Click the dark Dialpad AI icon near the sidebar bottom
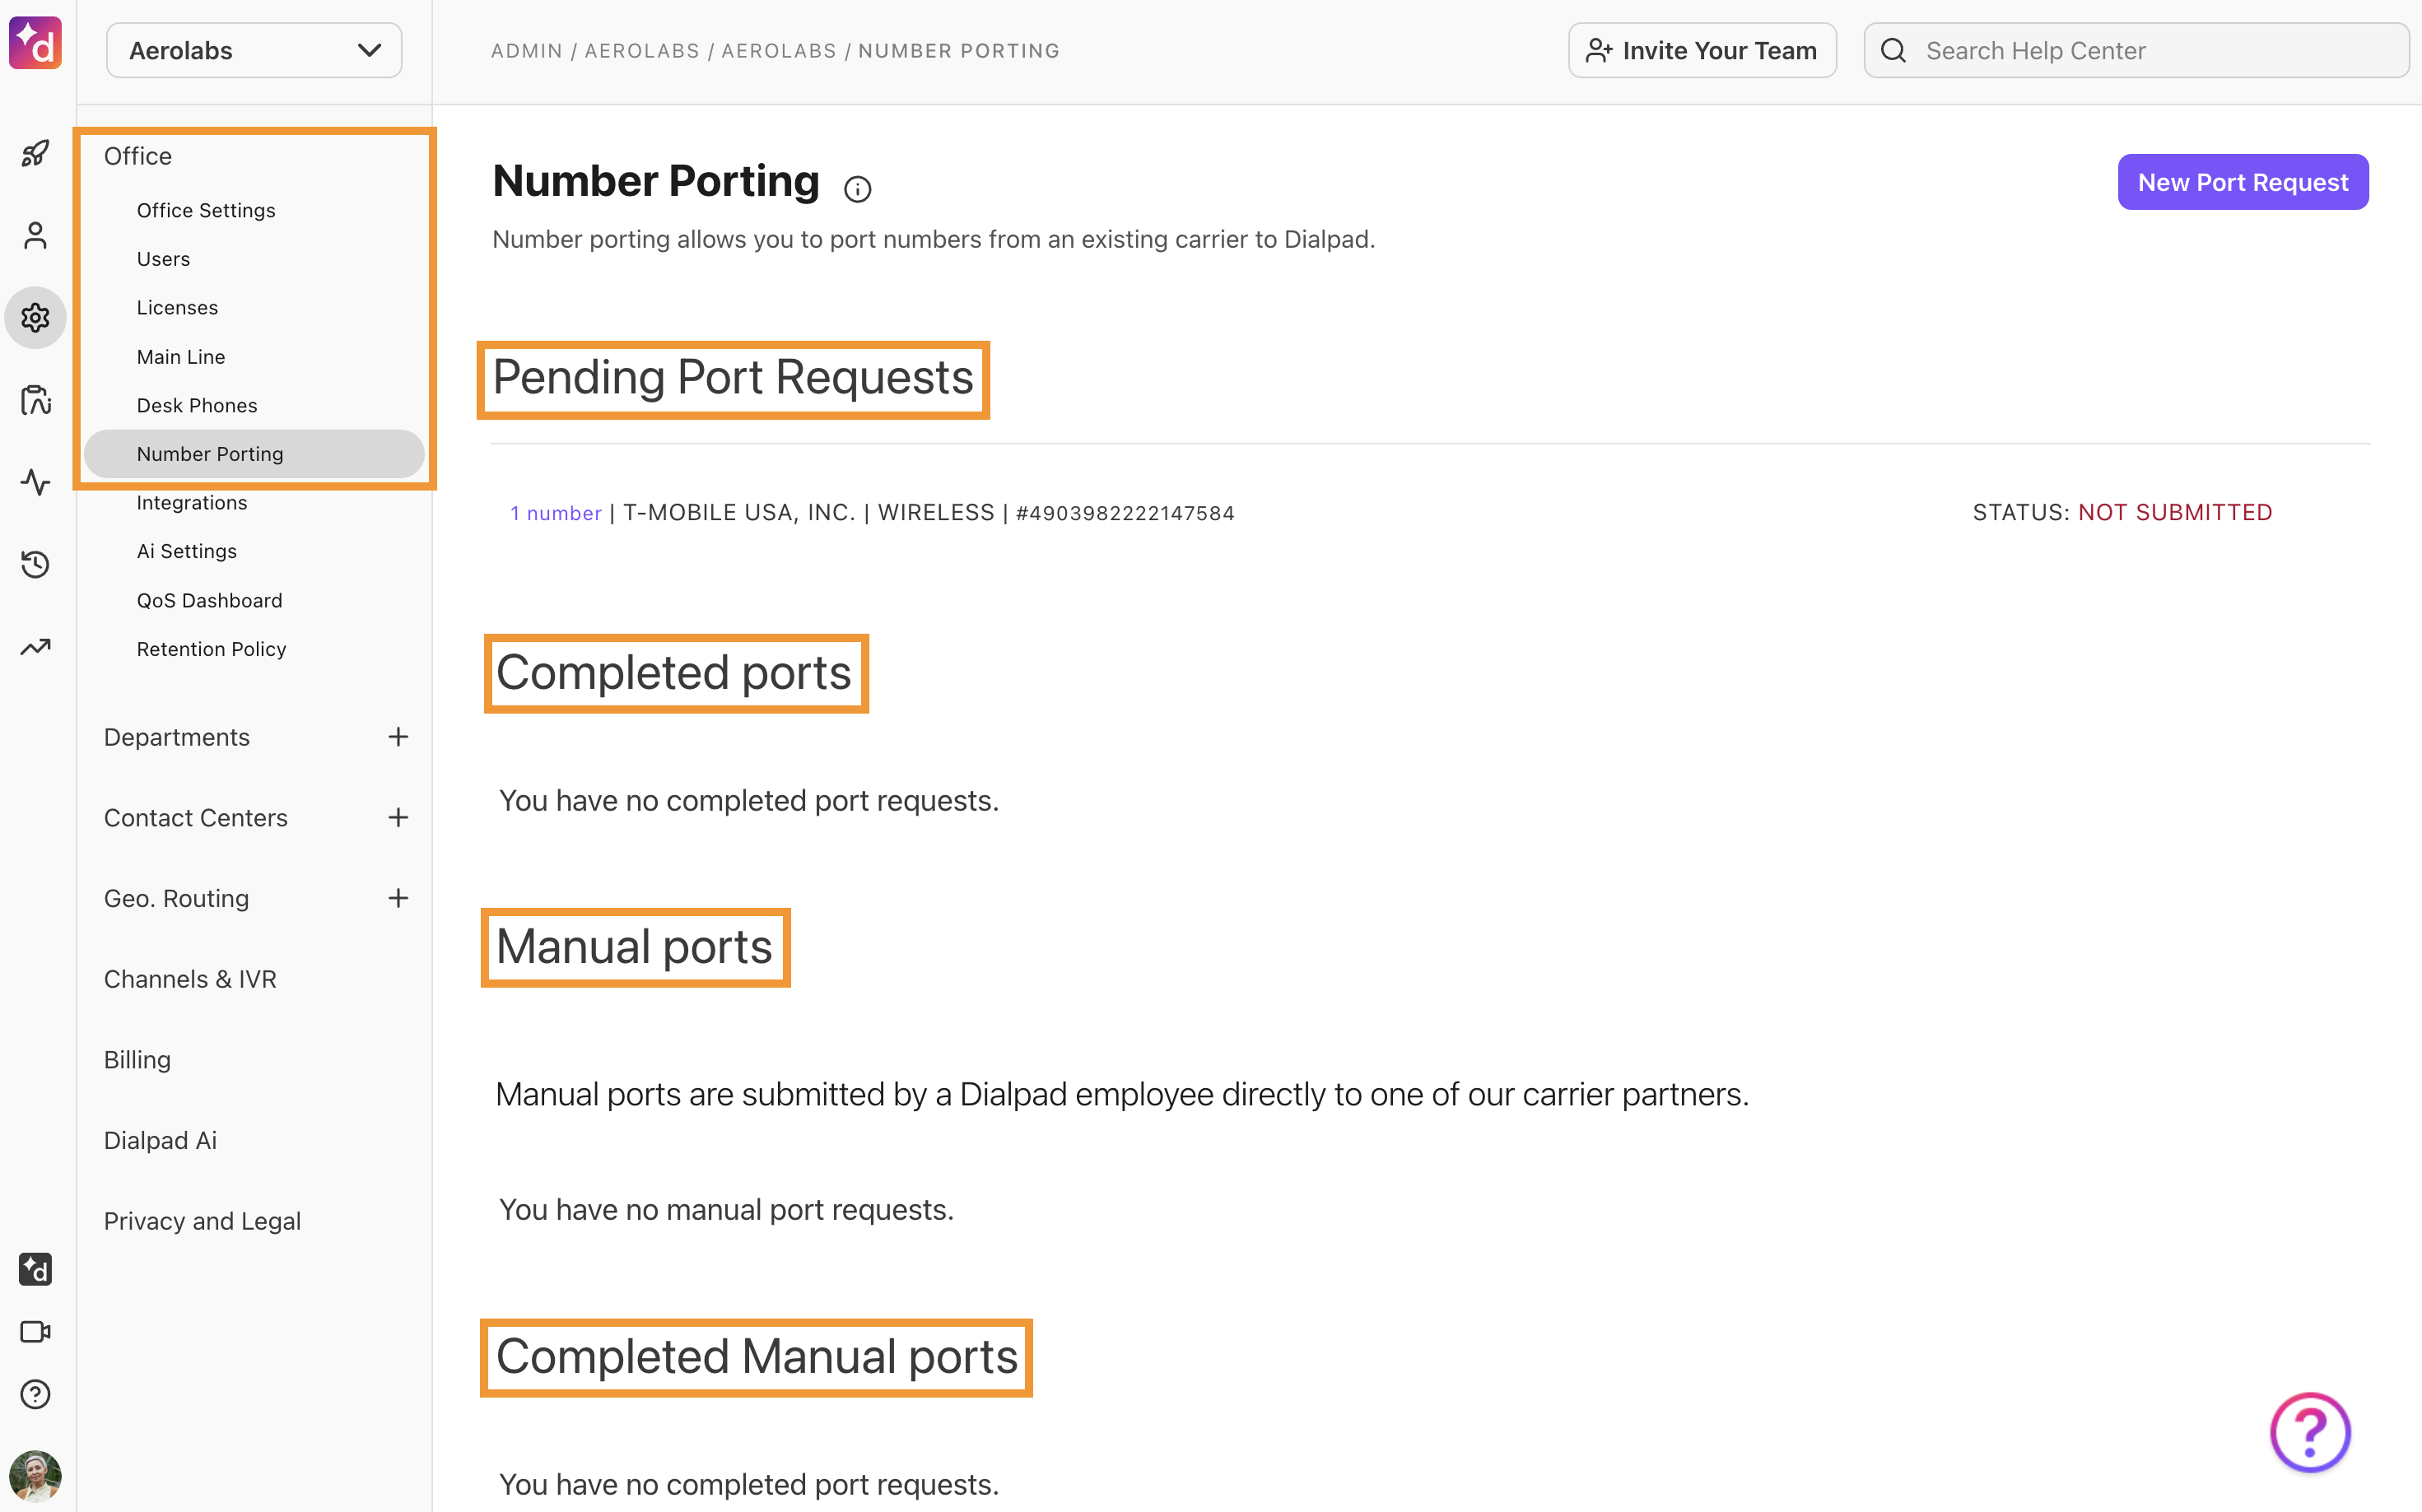 tap(35, 1269)
